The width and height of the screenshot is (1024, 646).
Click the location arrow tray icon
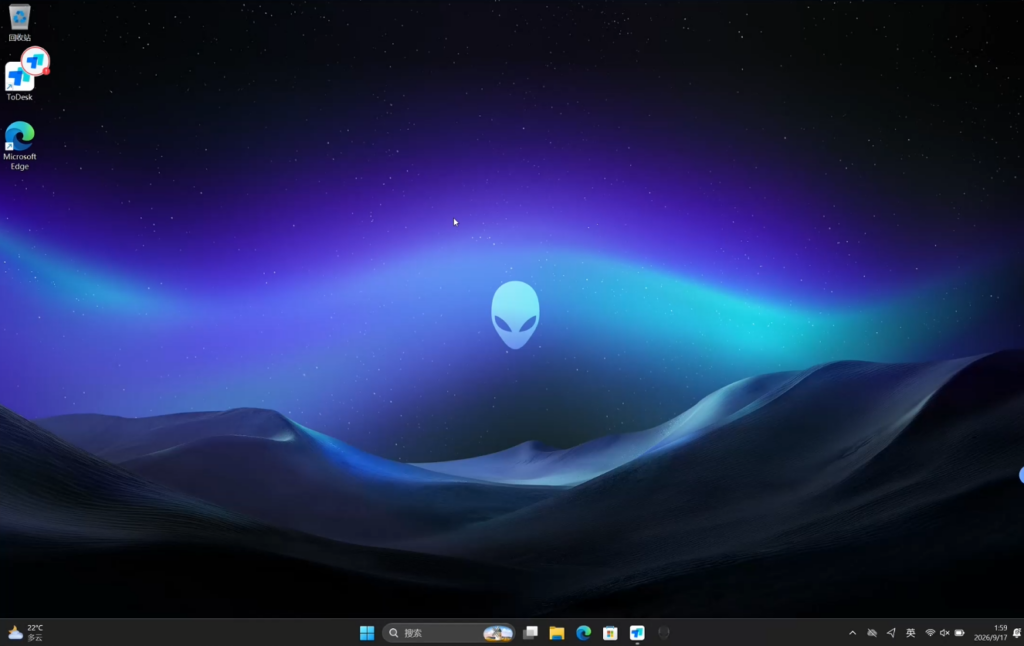click(x=891, y=632)
